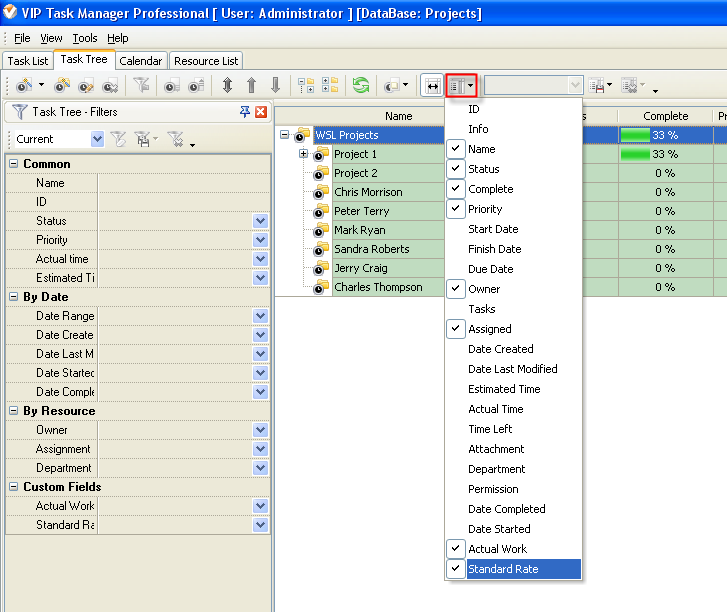Click the green refresh icon in toolbar
Viewport: 727px width, 612px height.
360,87
